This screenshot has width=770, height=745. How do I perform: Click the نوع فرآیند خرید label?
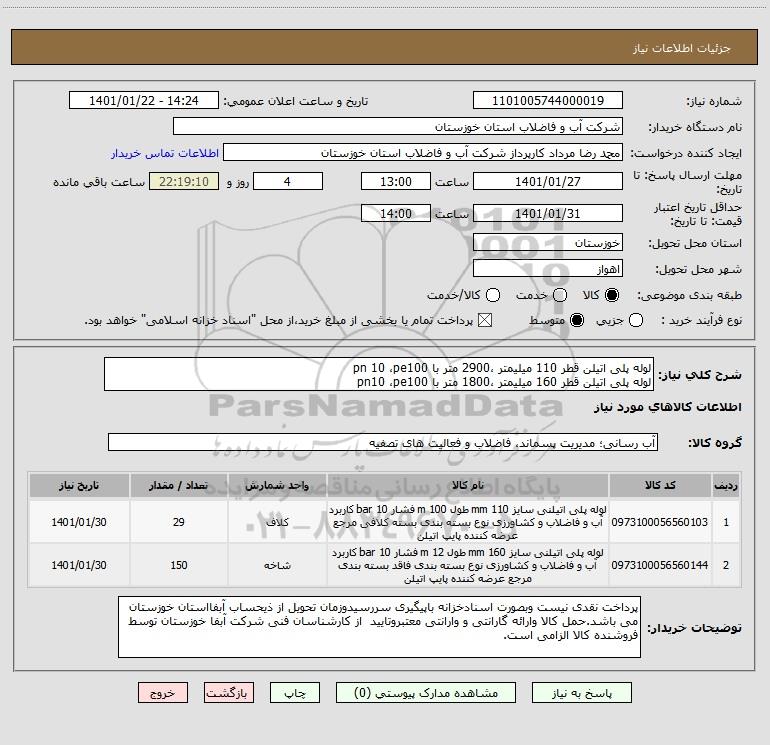[x=701, y=320]
